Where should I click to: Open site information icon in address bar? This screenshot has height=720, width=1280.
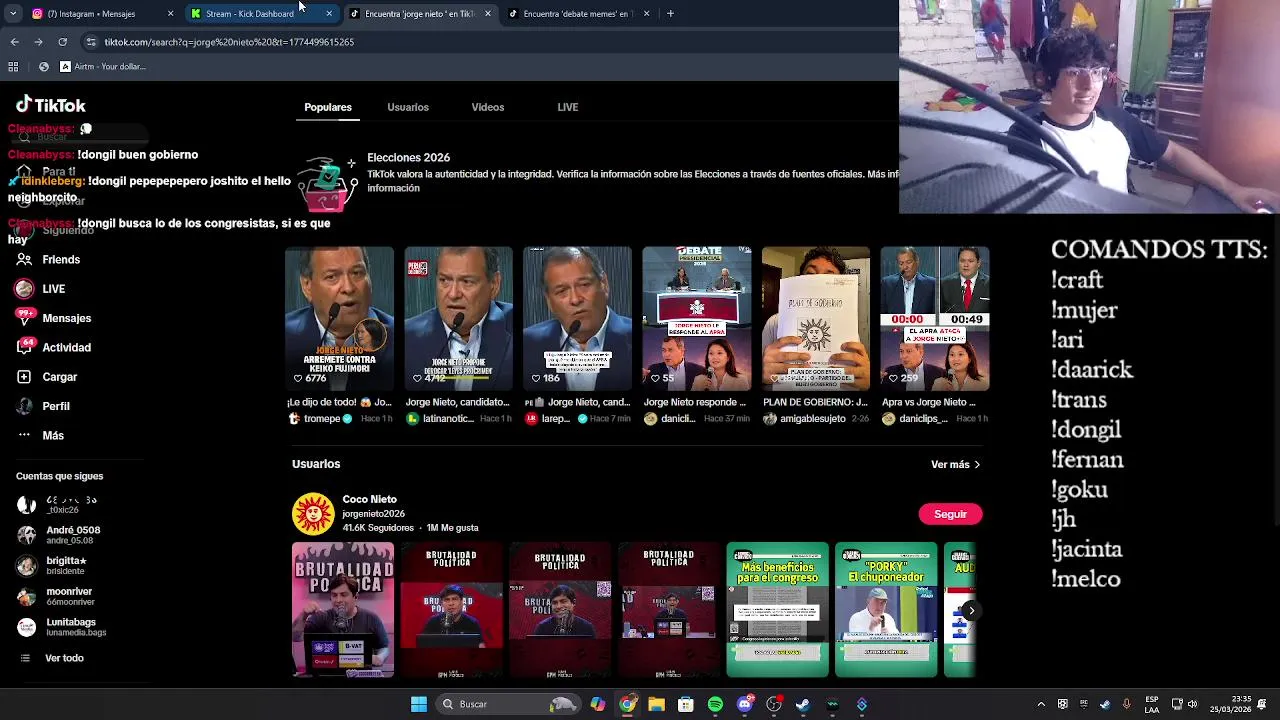coord(91,42)
